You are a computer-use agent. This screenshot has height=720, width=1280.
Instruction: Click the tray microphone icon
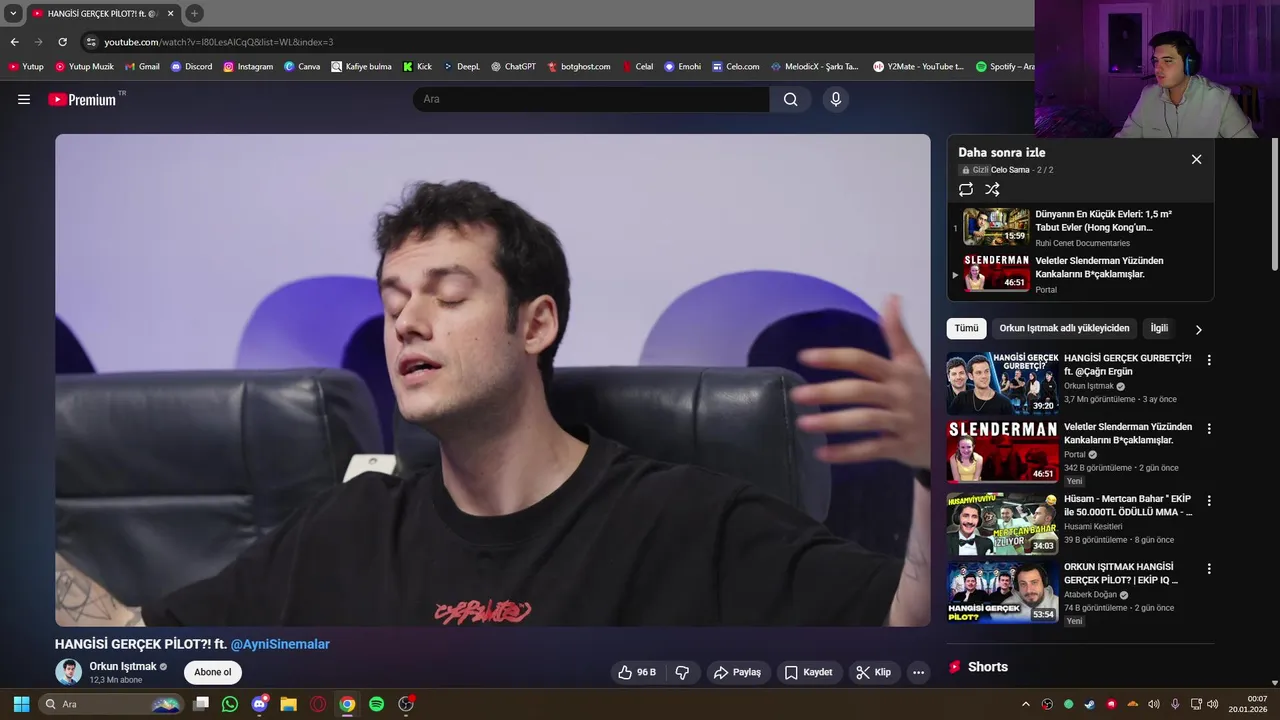click(1175, 704)
